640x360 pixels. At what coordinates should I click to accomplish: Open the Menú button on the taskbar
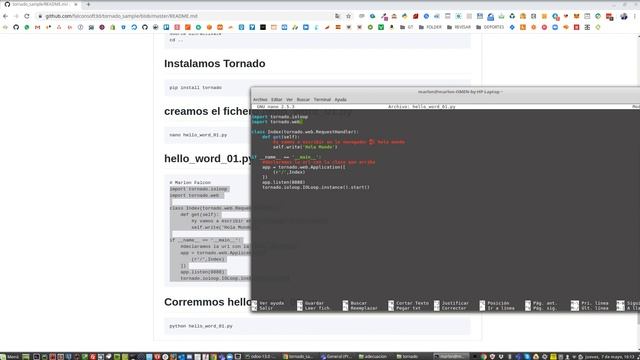click(x=10, y=356)
